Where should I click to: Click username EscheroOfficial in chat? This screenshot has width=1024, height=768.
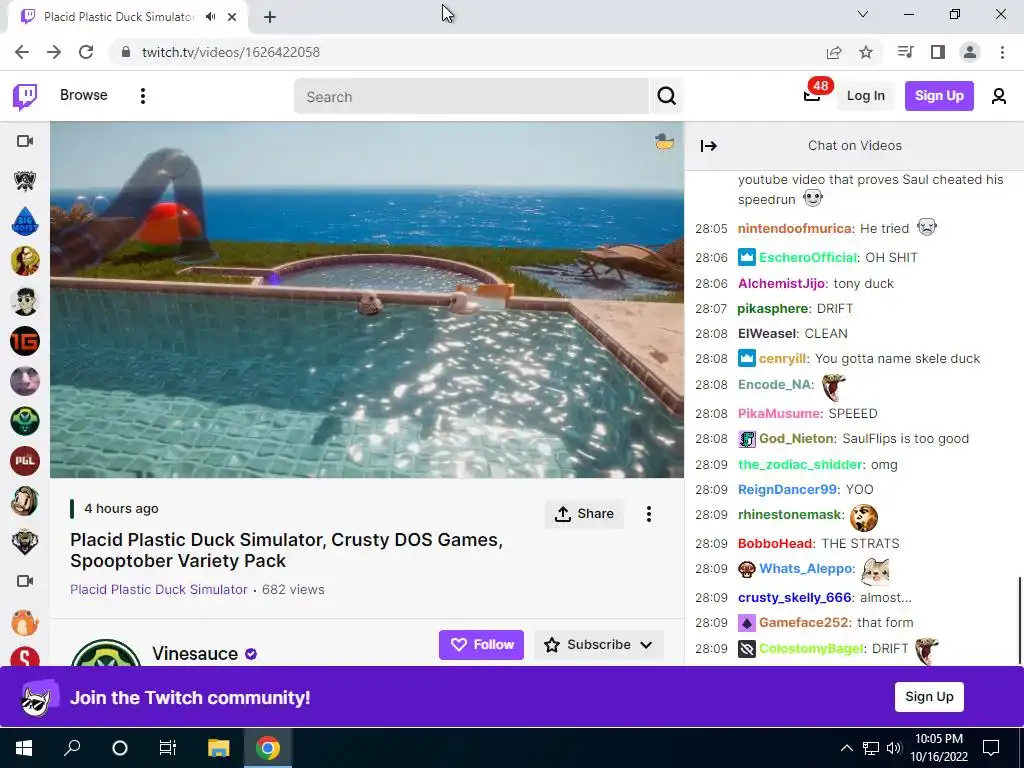[x=808, y=257]
